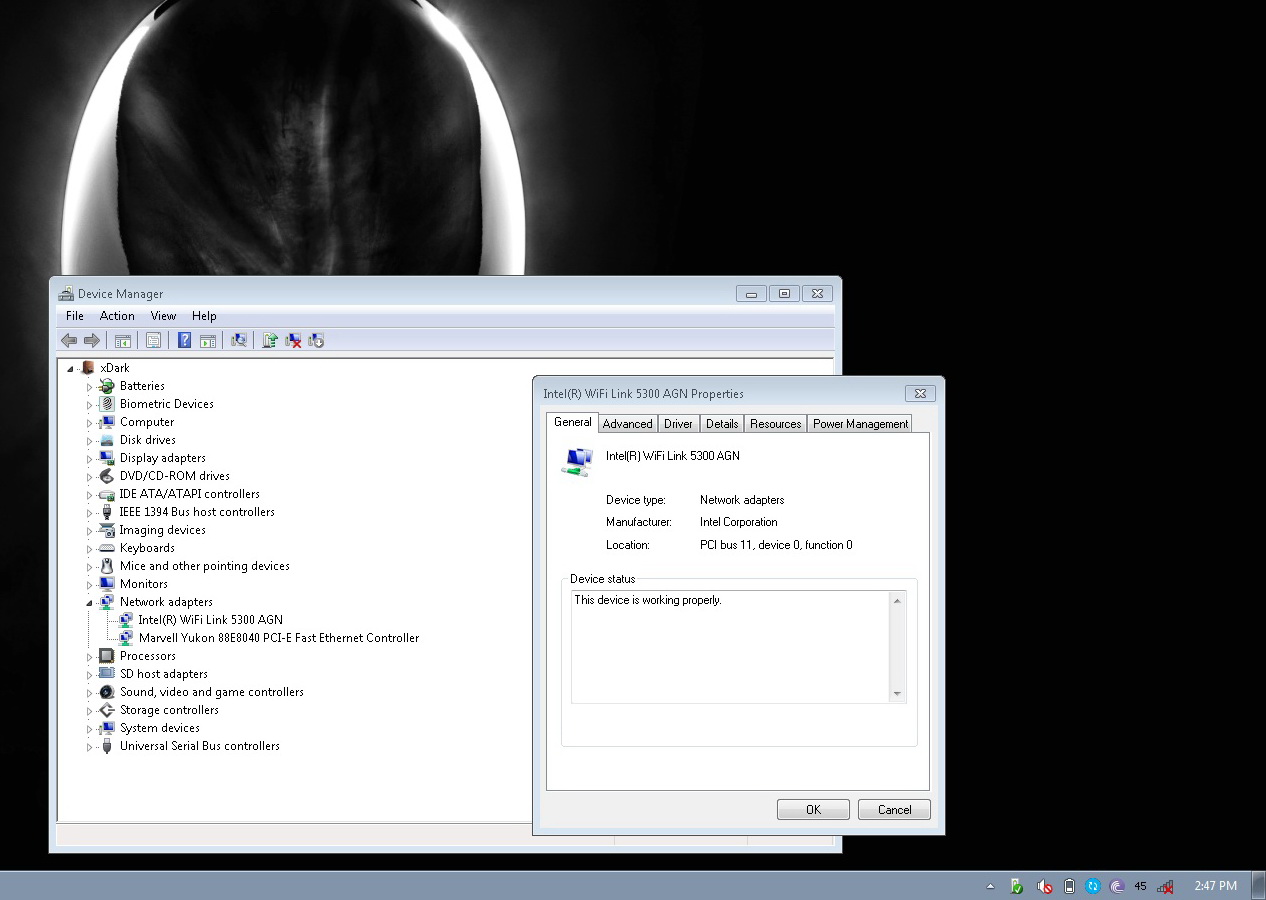Click Cancel in the WiFi Link Properties dialog
This screenshot has width=1266, height=900.
(x=894, y=810)
